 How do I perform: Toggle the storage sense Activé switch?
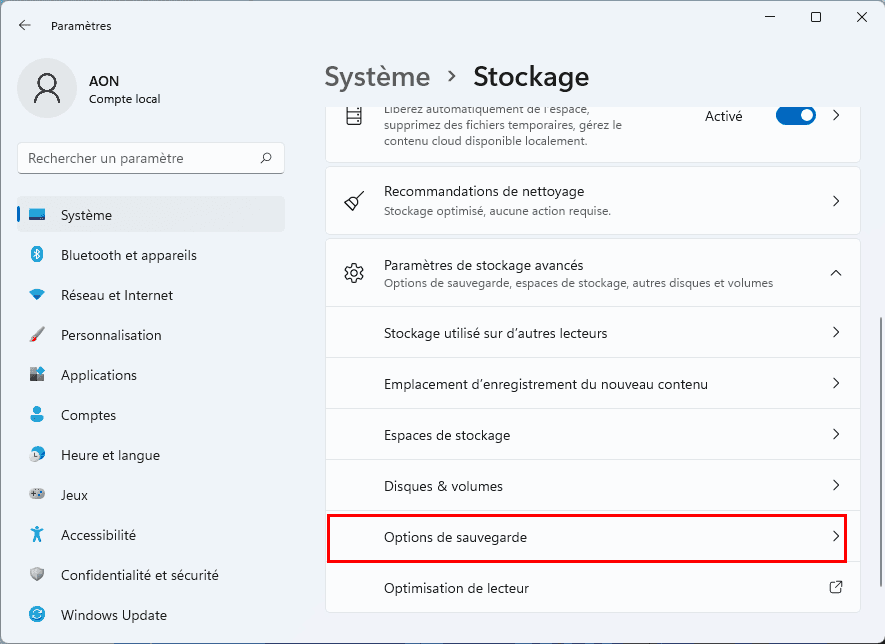pyautogui.click(x=796, y=116)
